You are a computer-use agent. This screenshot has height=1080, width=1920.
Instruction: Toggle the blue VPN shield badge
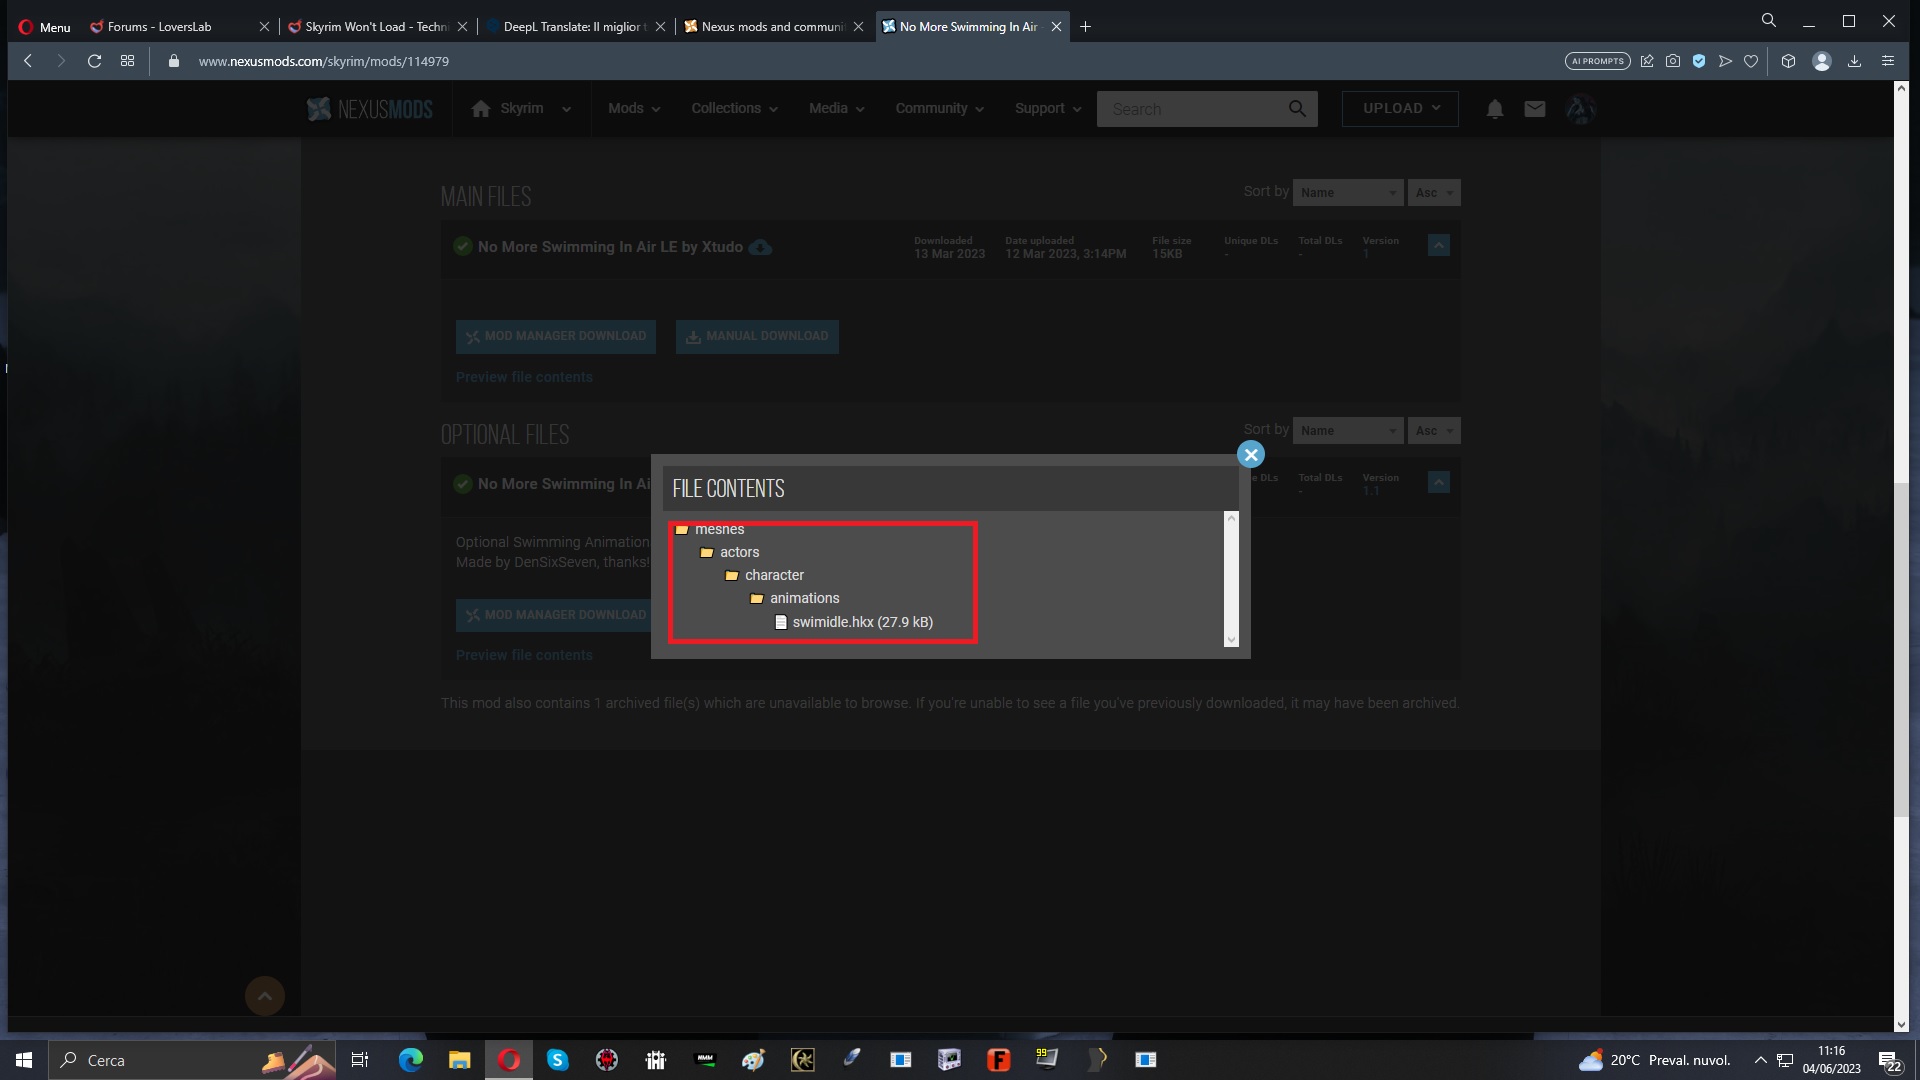(1699, 61)
